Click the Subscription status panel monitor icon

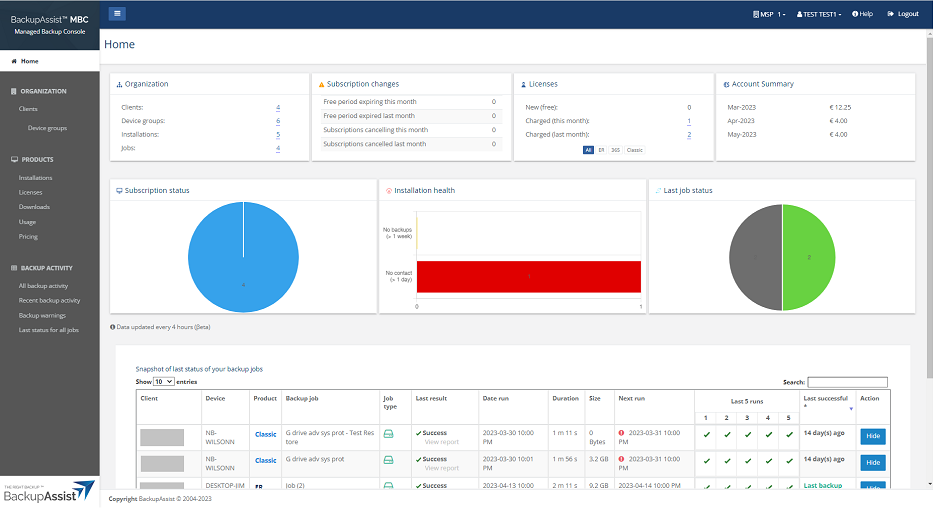[x=119, y=191]
